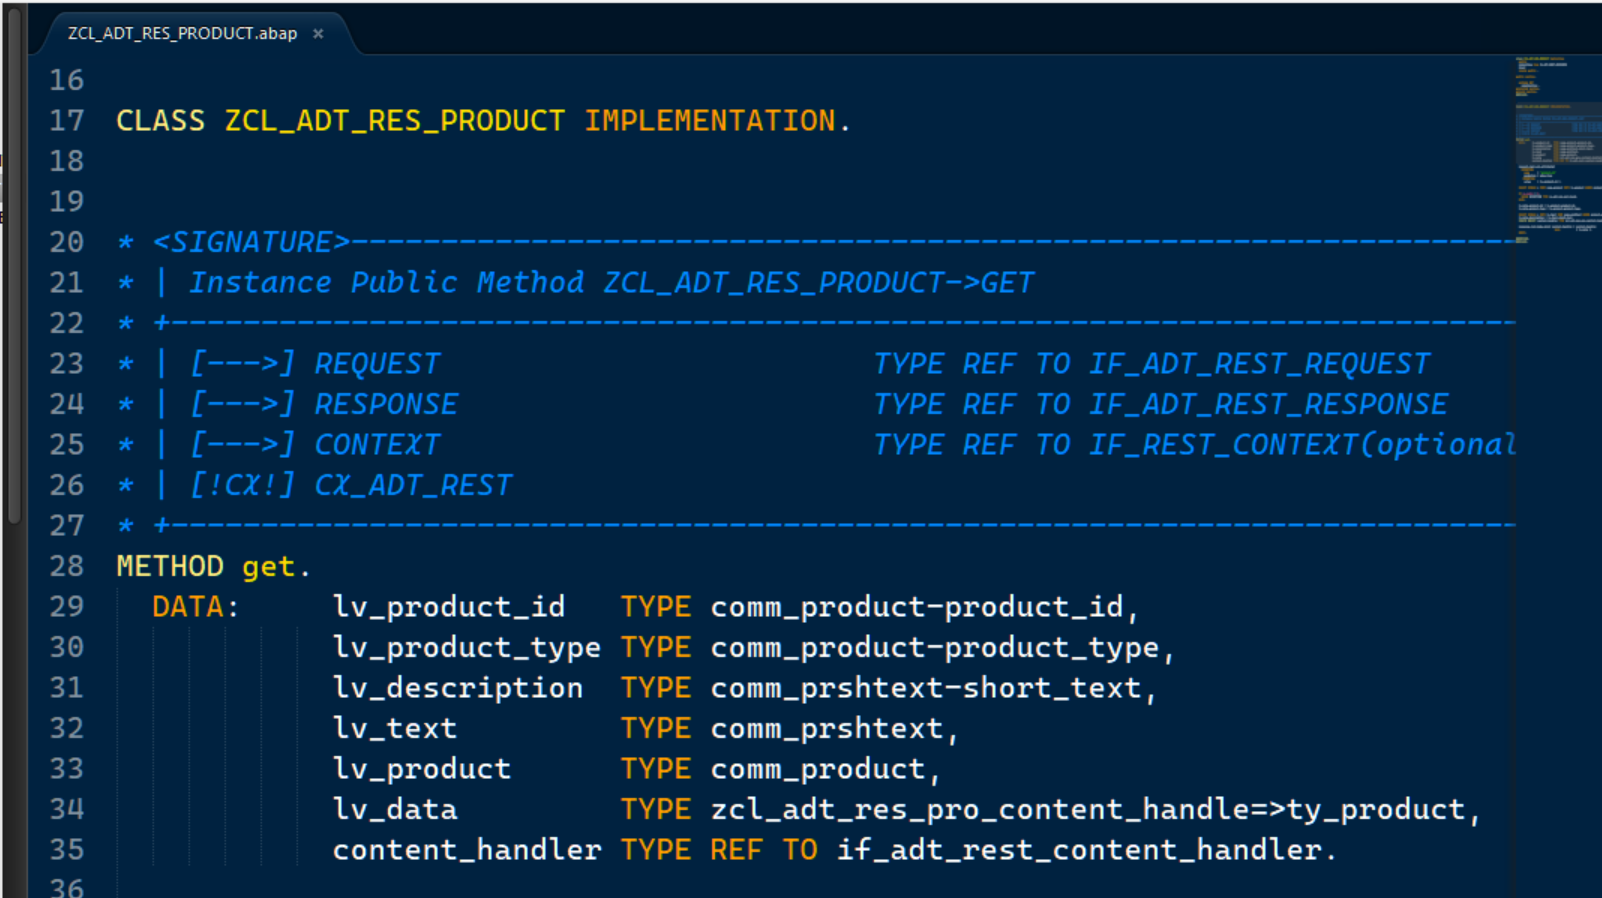Viewport: 1602px width, 898px height.
Task: Click IF_REST_CONTEXT(optional type text
Action: point(1302,445)
